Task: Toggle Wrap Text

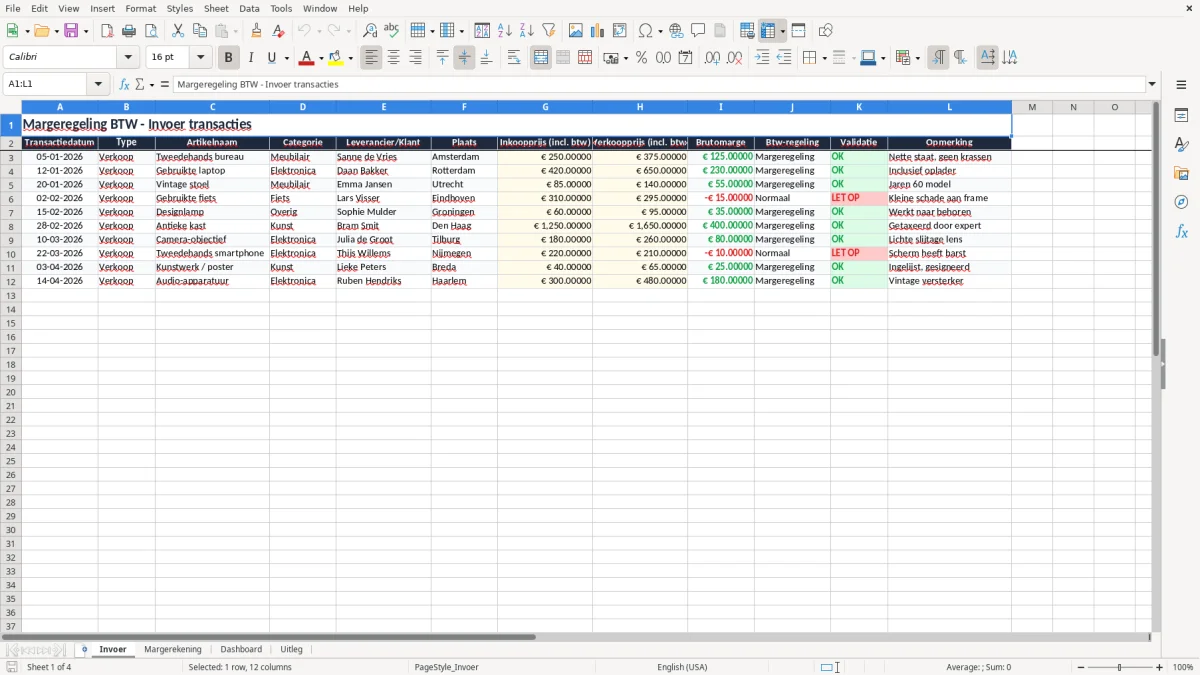Action: pyautogui.click(x=514, y=58)
